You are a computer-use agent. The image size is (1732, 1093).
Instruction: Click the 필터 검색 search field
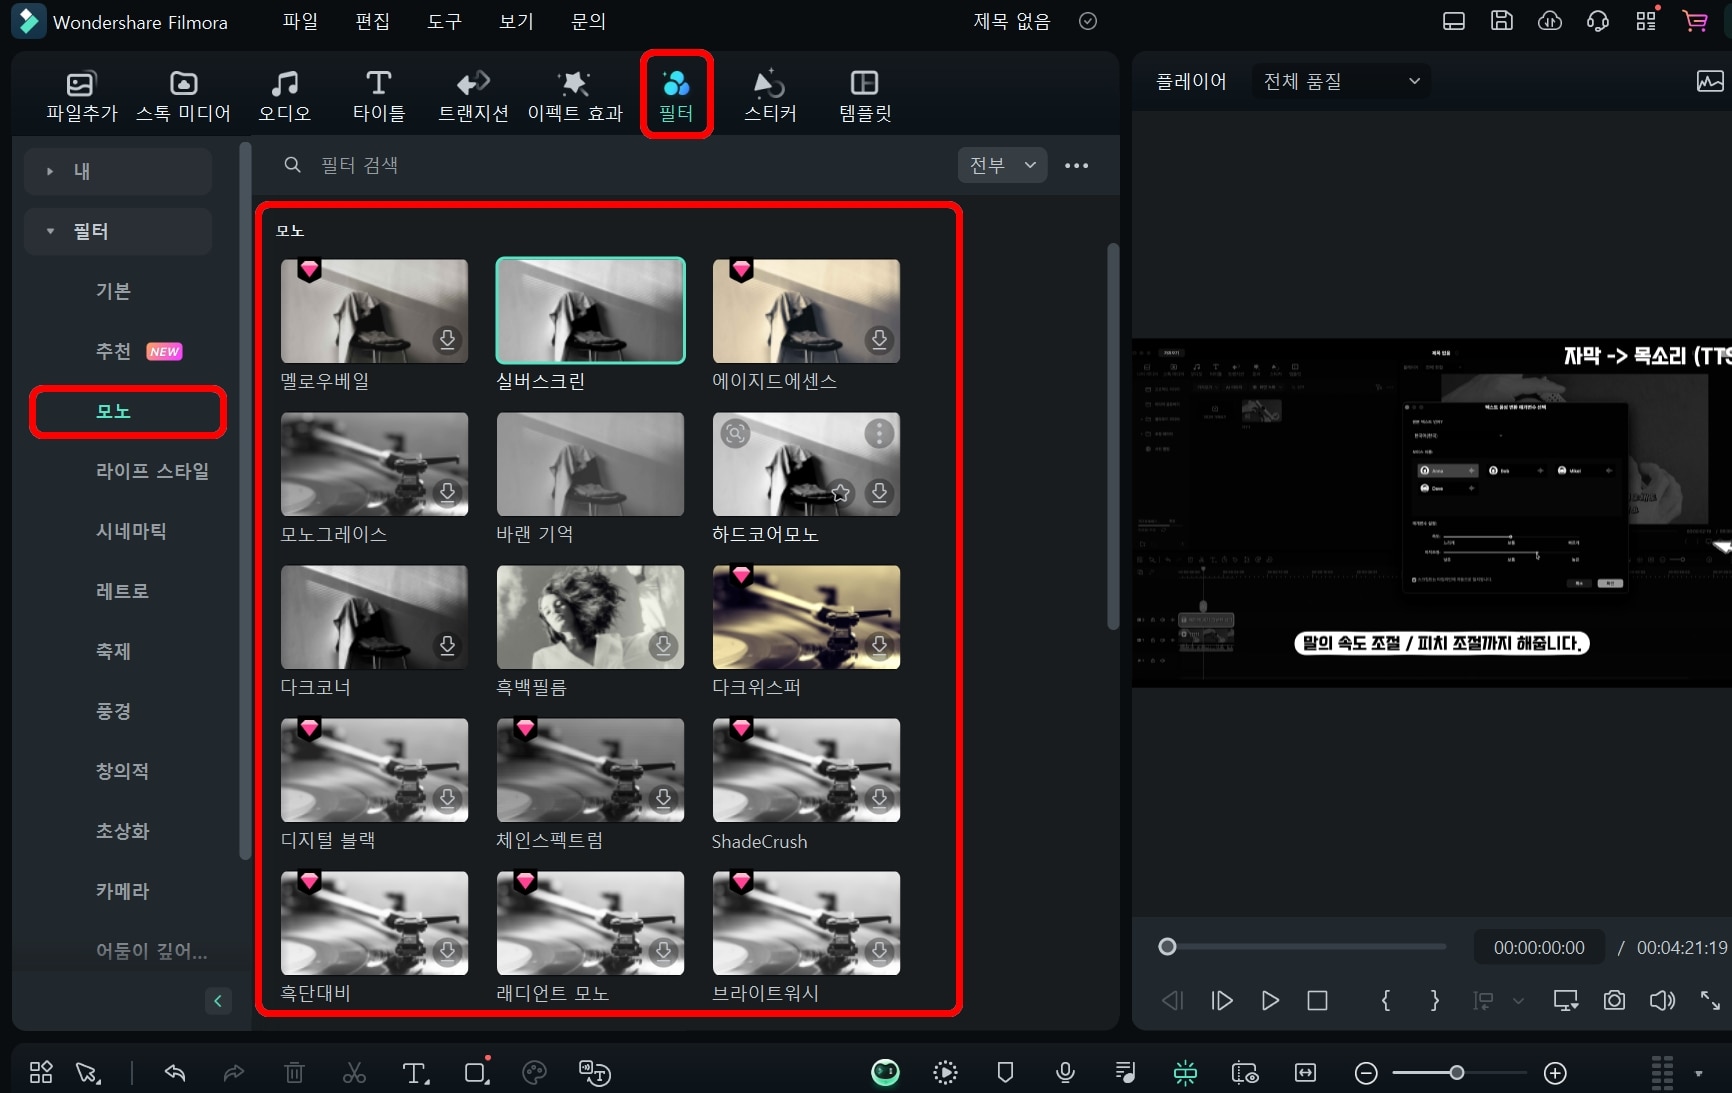click(610, 165)
